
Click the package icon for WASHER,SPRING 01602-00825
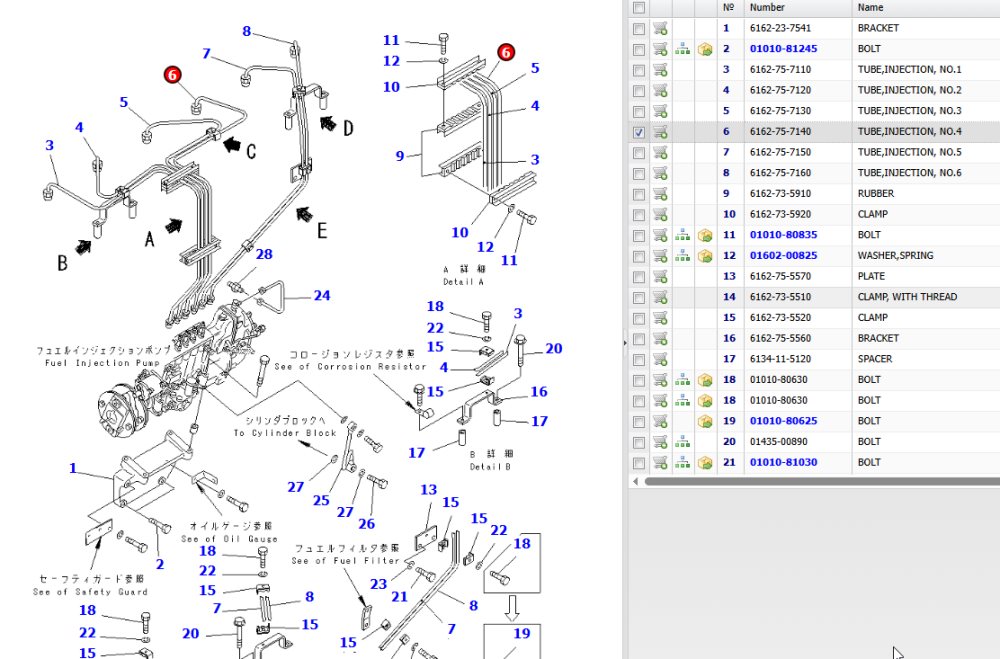705,256
